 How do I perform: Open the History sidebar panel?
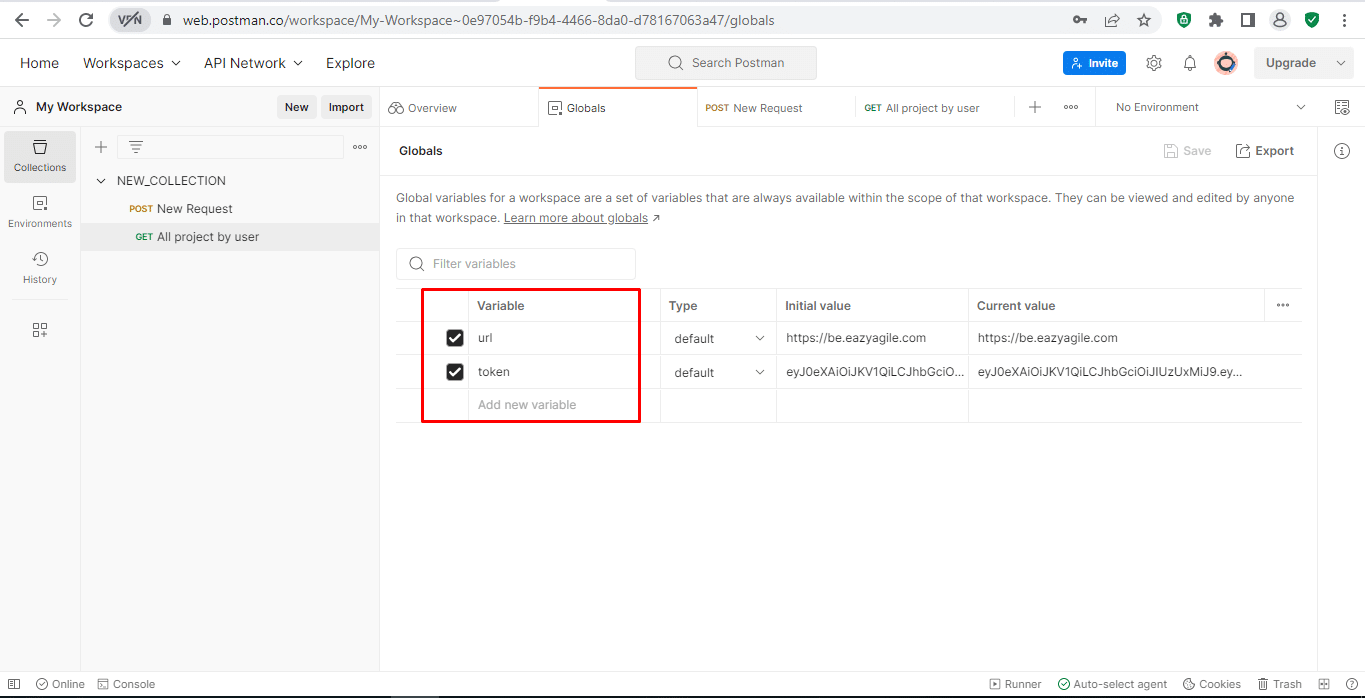pyautogui.click(x=40, y=268)
